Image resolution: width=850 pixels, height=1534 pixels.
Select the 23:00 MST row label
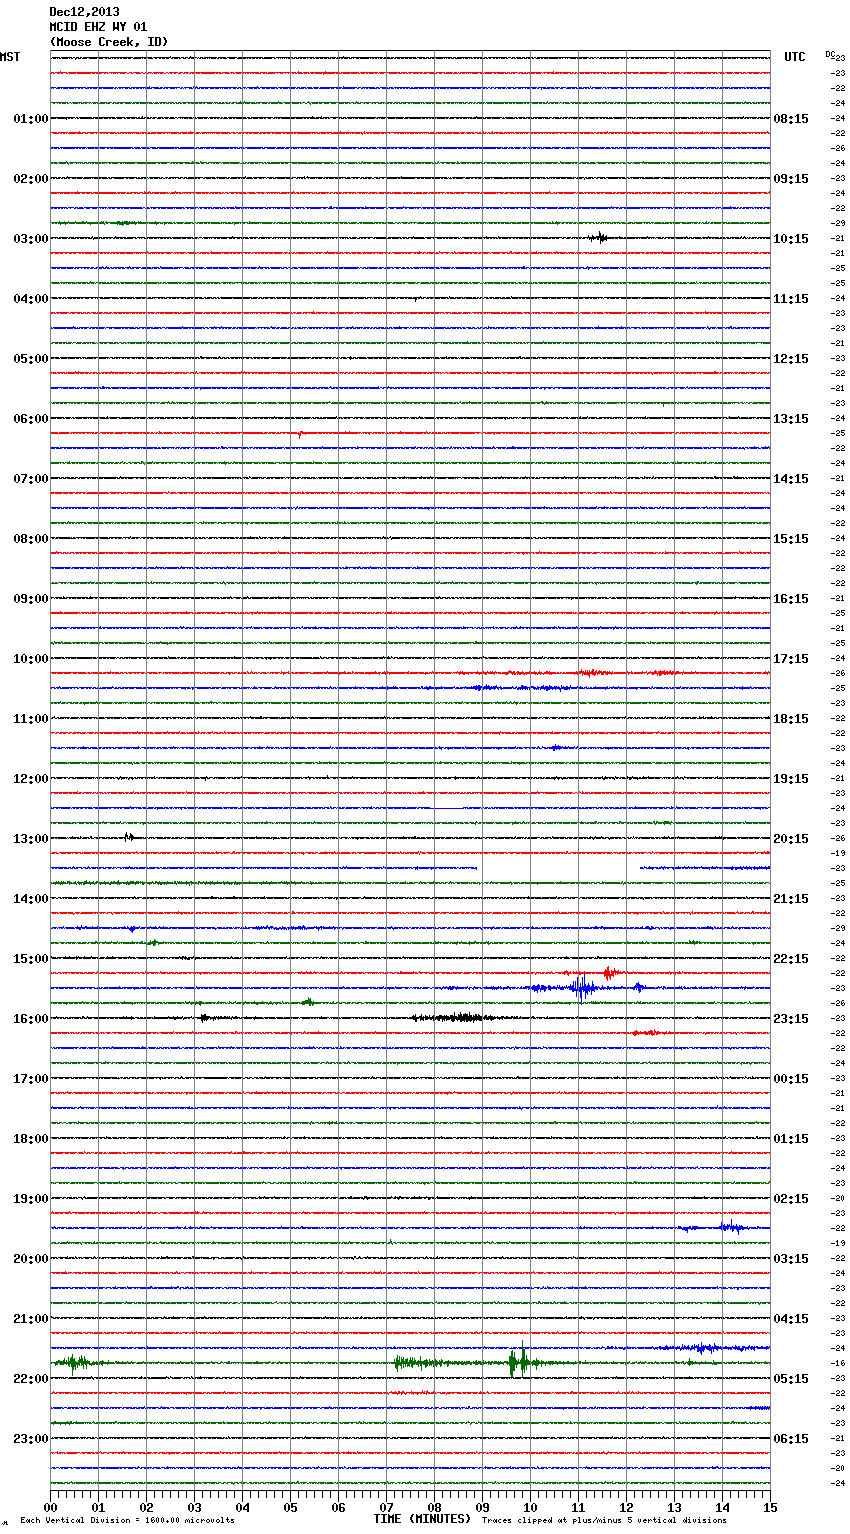[x=31, y=1439]
